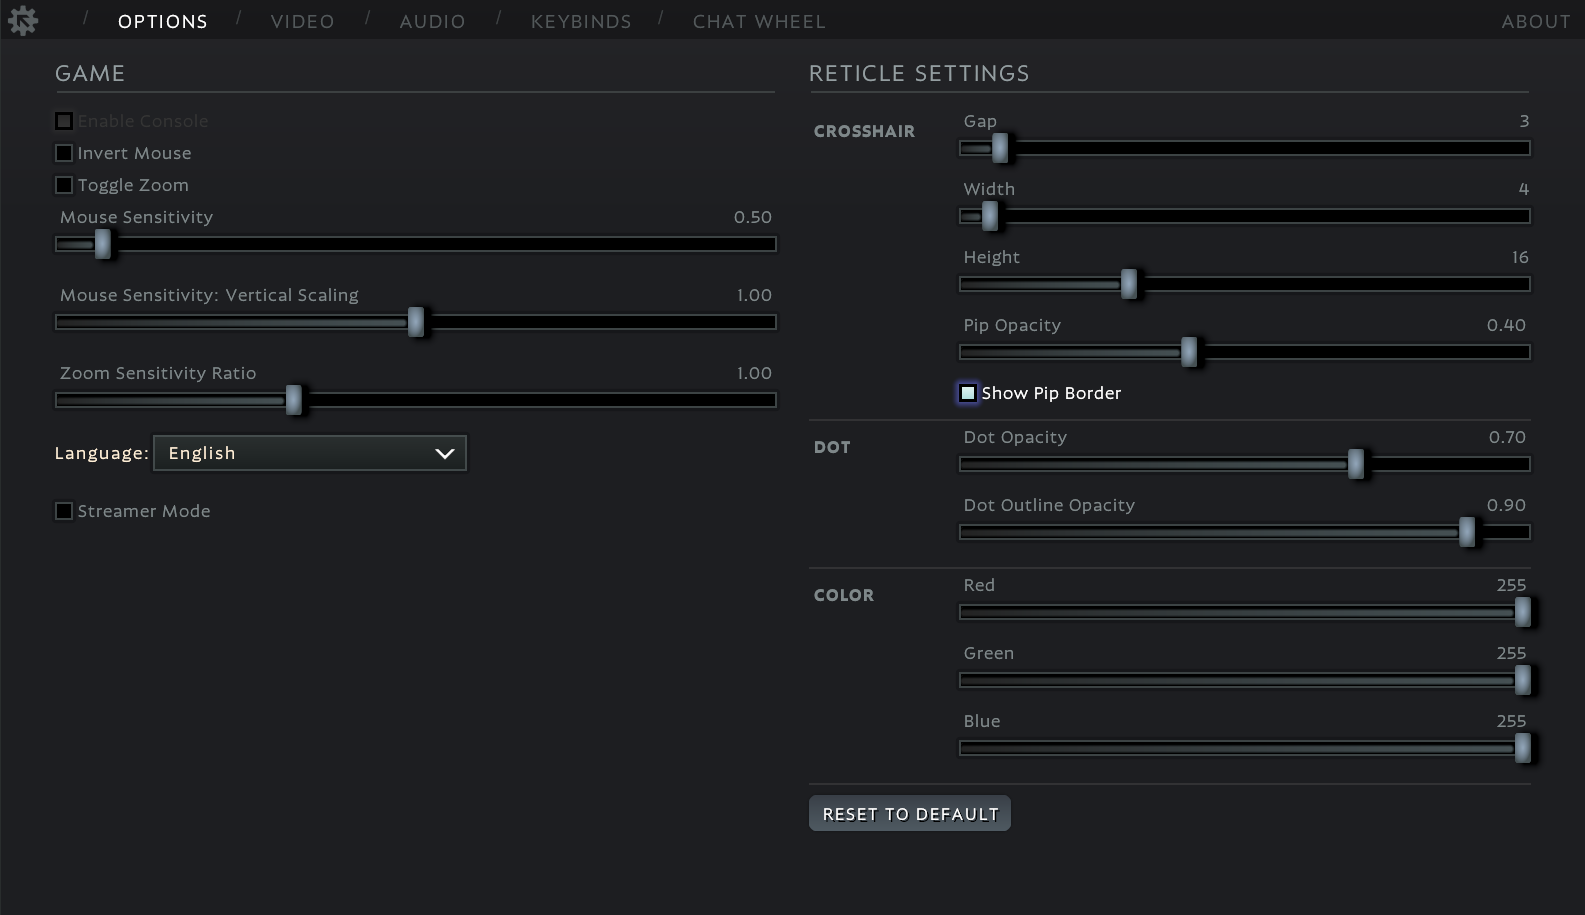
Task: Toggle the Invert Mouse checkbox
Action: tap(64, 153)
